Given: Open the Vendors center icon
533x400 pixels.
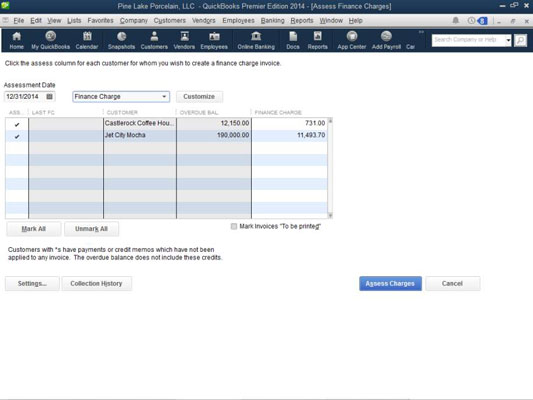Looking at the screenshot, I should (x=184, y=40).
